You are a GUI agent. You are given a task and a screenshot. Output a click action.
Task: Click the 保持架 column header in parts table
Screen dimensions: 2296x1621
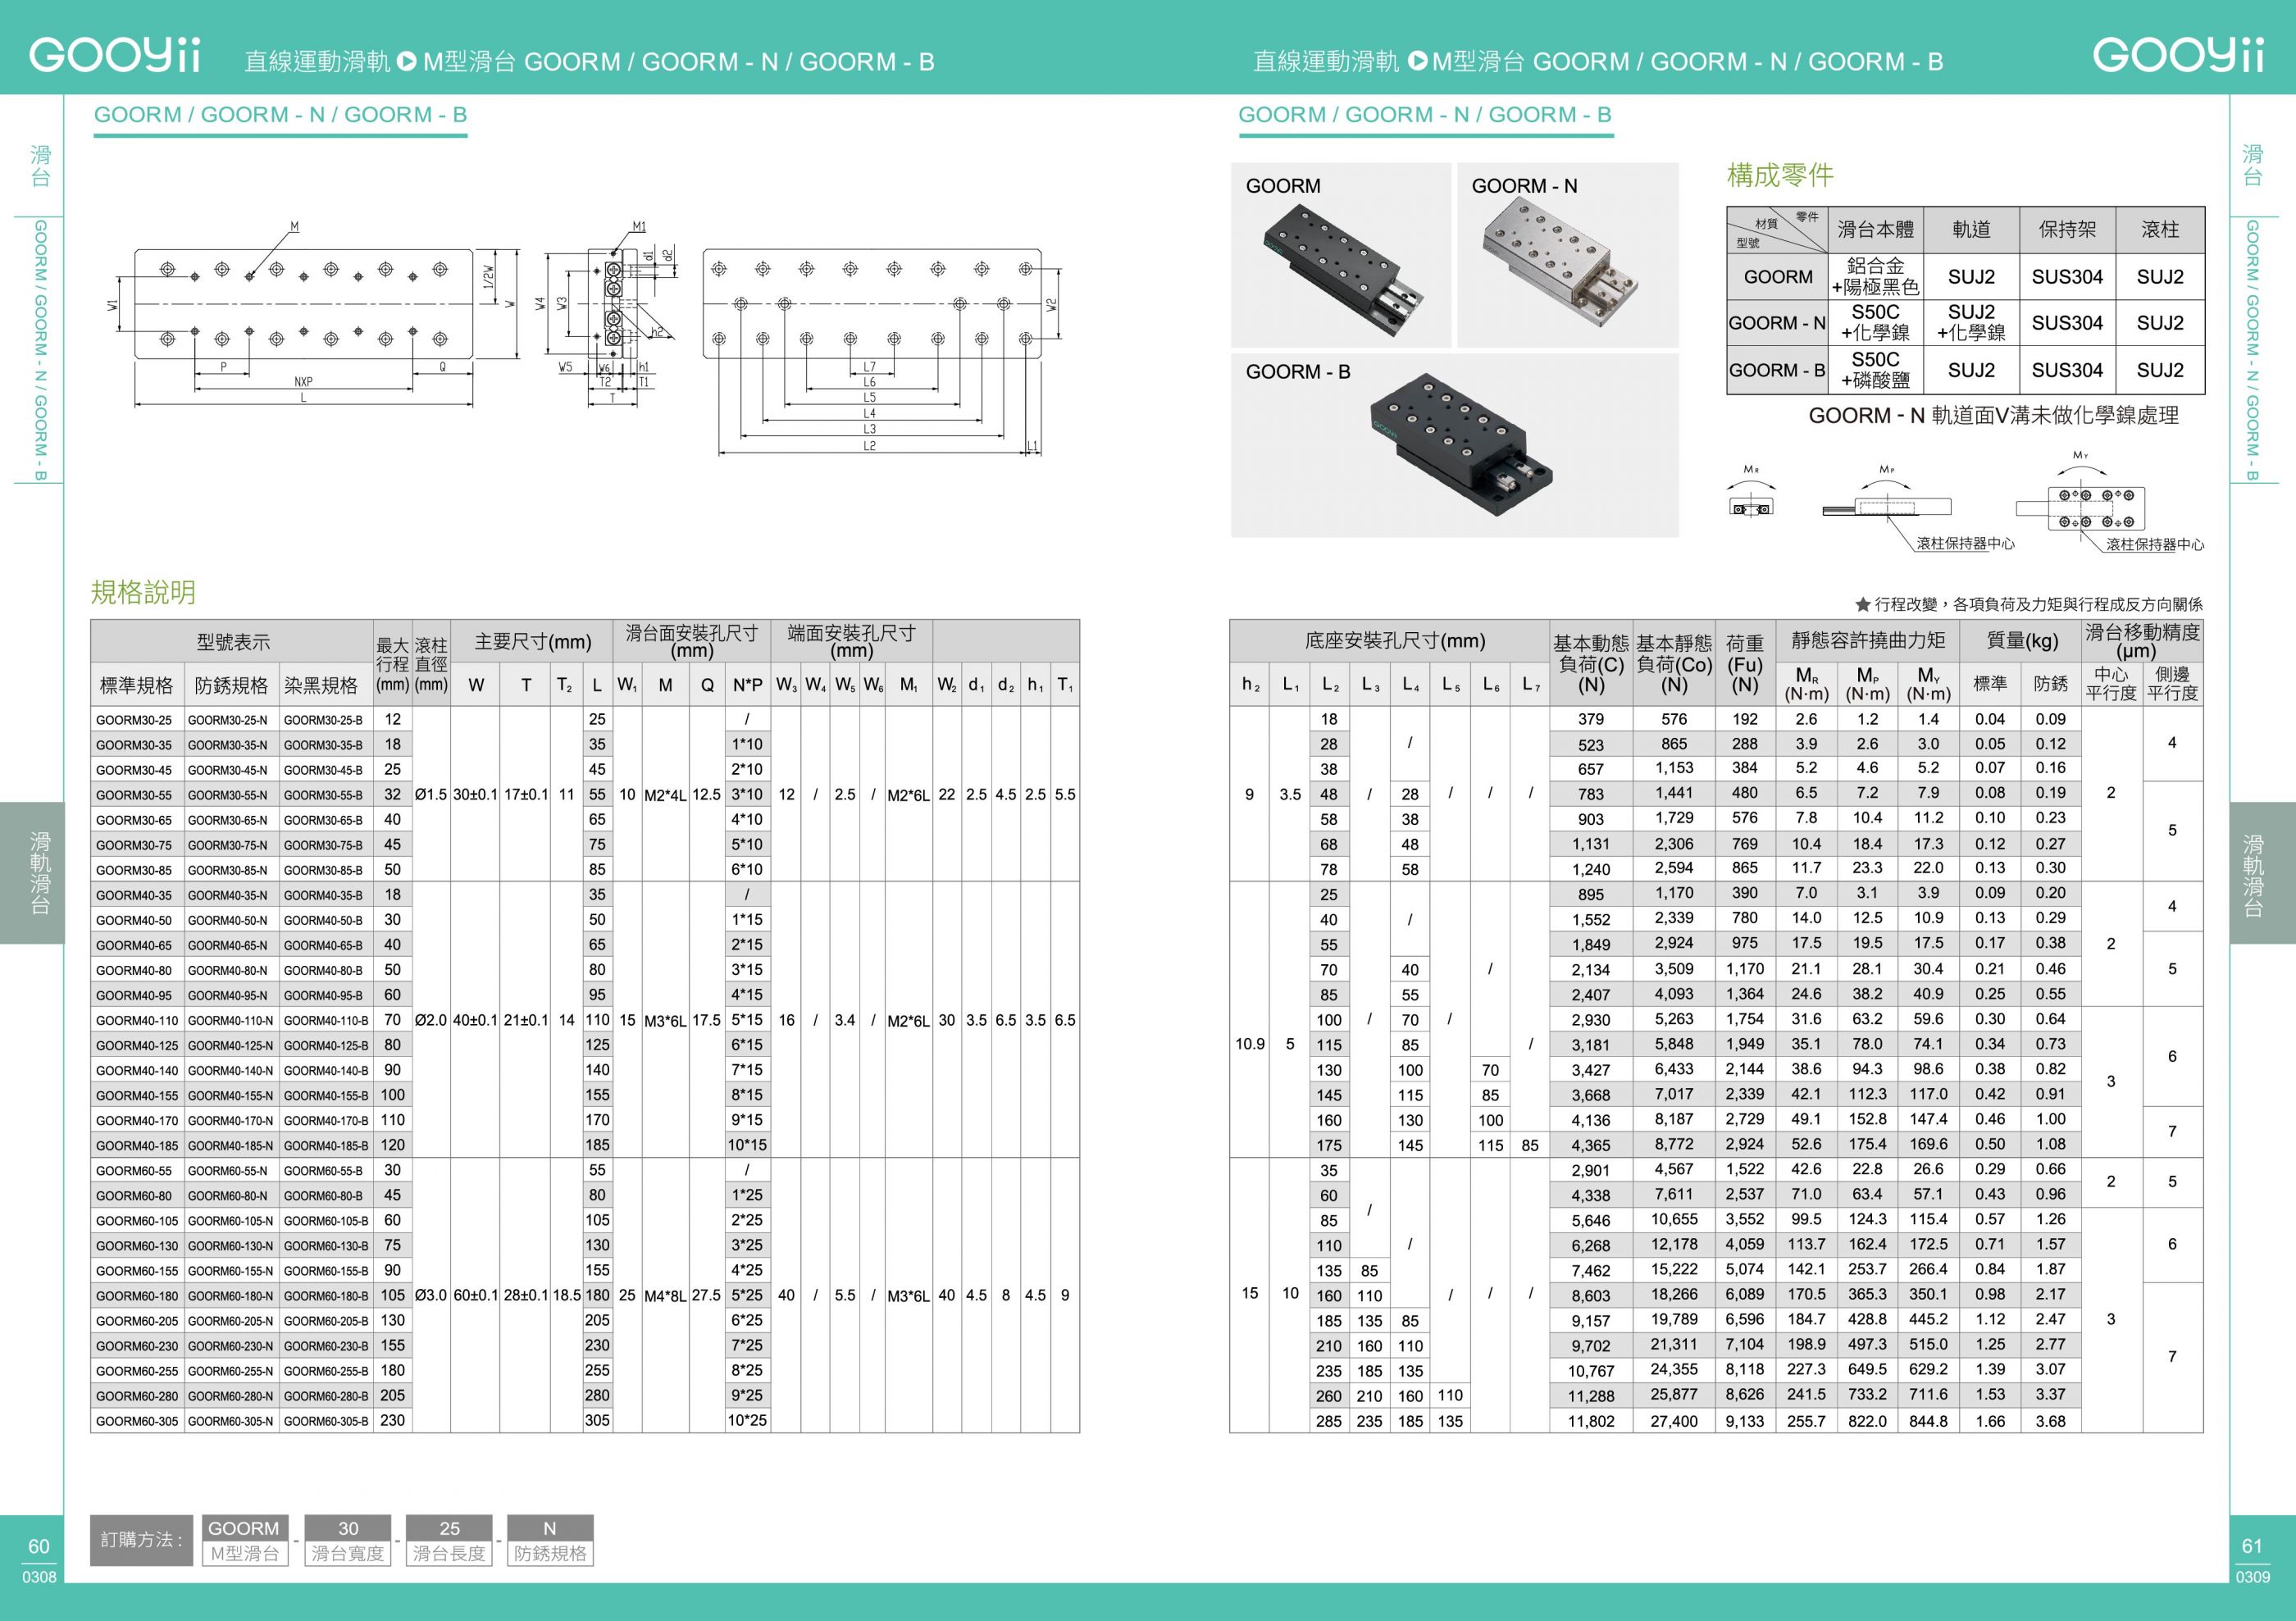(x=2067, y=230)
